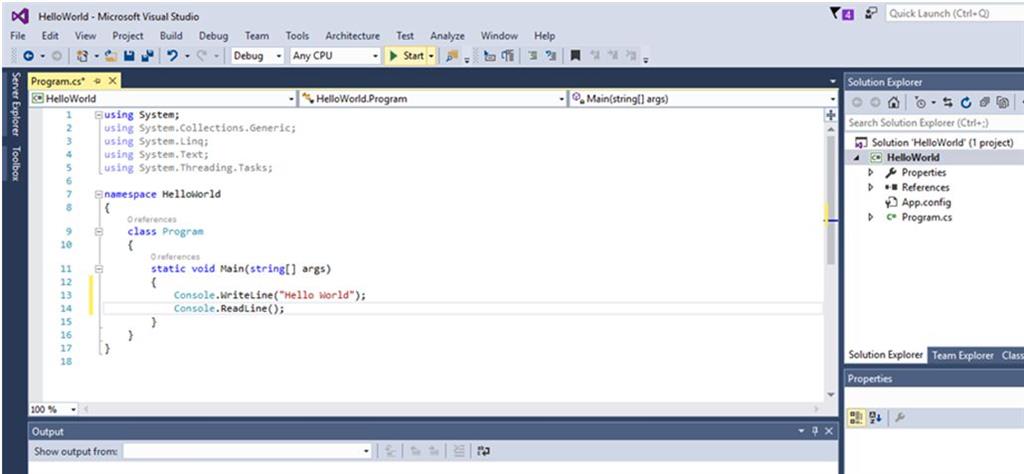The image size is (1024, 474).
Task: Click the Open File toolbar icon
Action: tap(111, 56)
